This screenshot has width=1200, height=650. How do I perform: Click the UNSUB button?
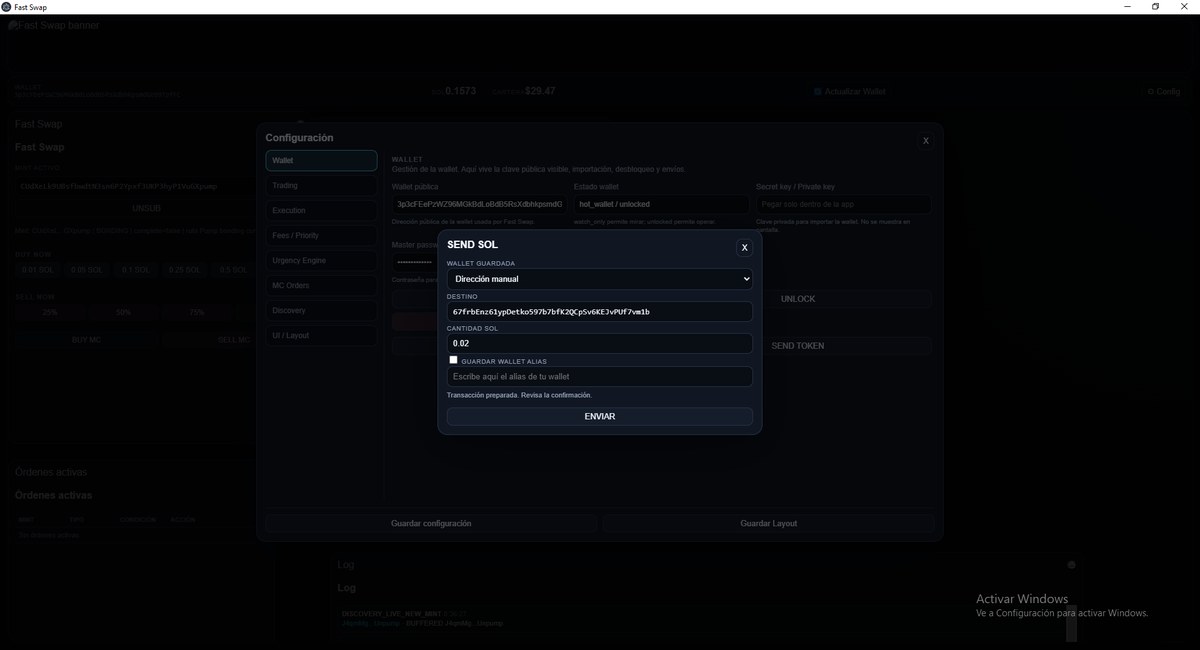[x=146, y=209]
